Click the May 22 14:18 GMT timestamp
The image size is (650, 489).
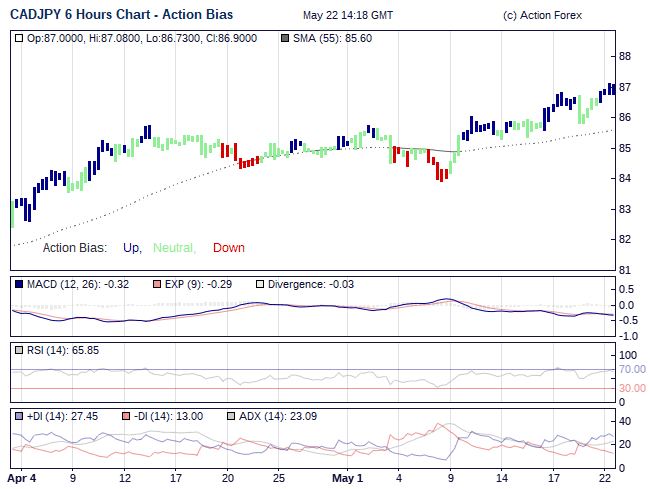pos(348,16)
